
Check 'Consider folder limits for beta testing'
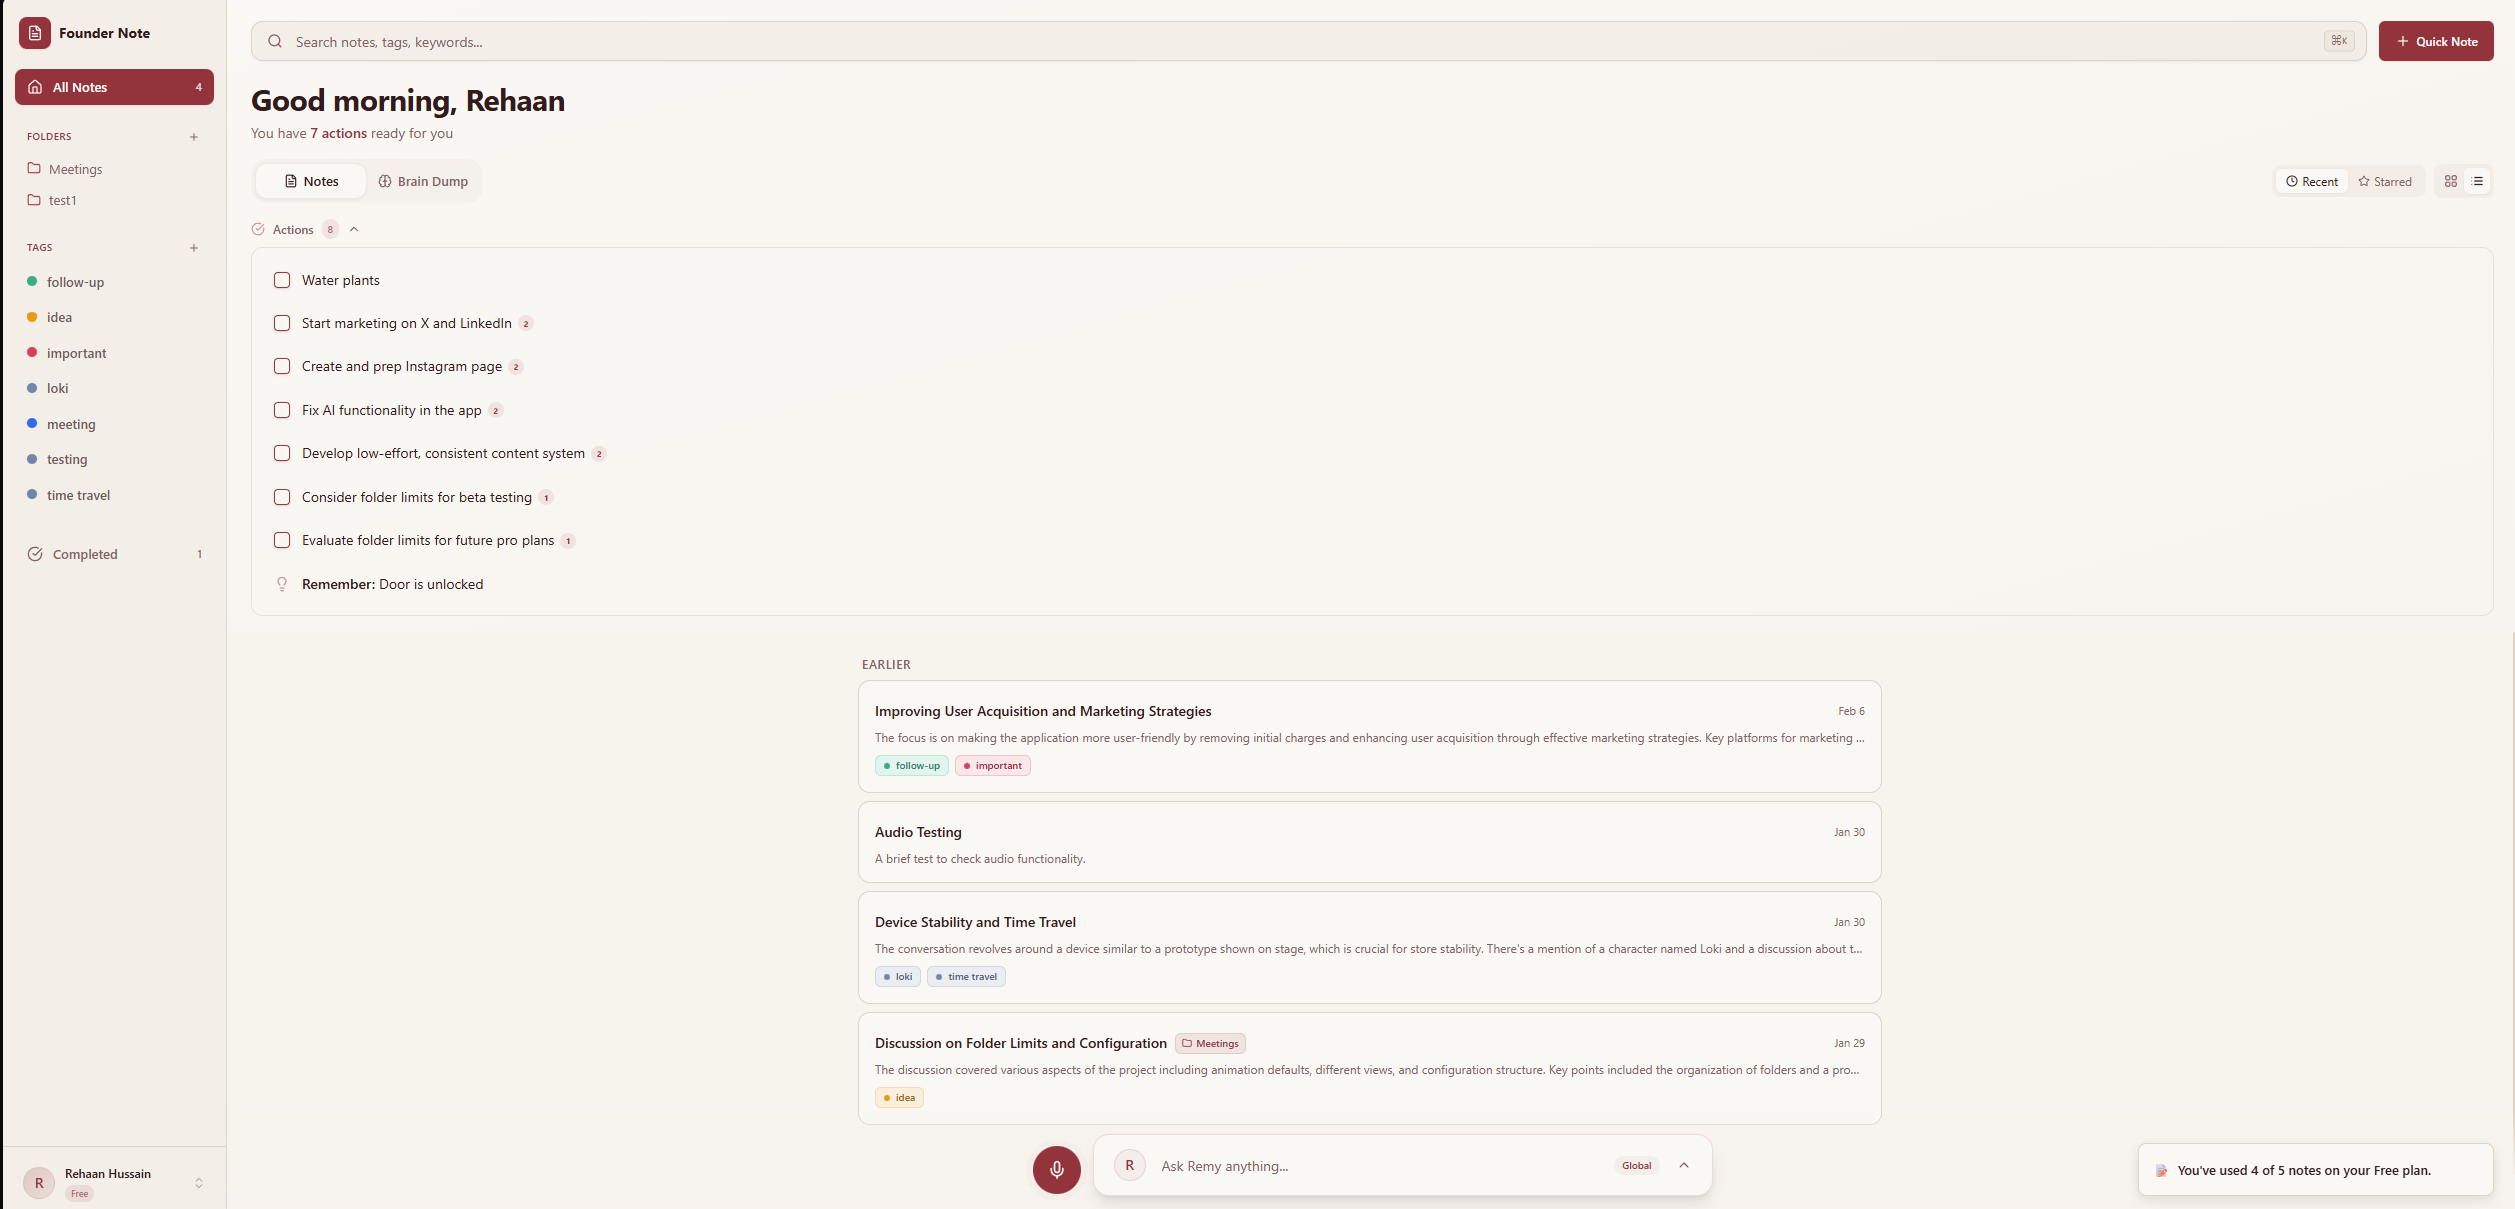282,497
